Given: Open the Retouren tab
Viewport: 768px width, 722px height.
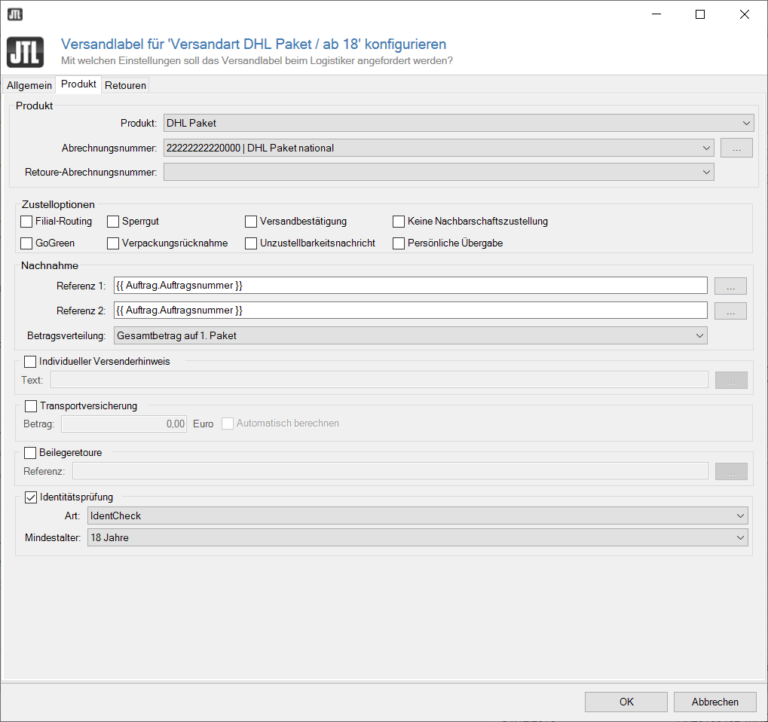Looking at the screenshot, I should 125,85.
